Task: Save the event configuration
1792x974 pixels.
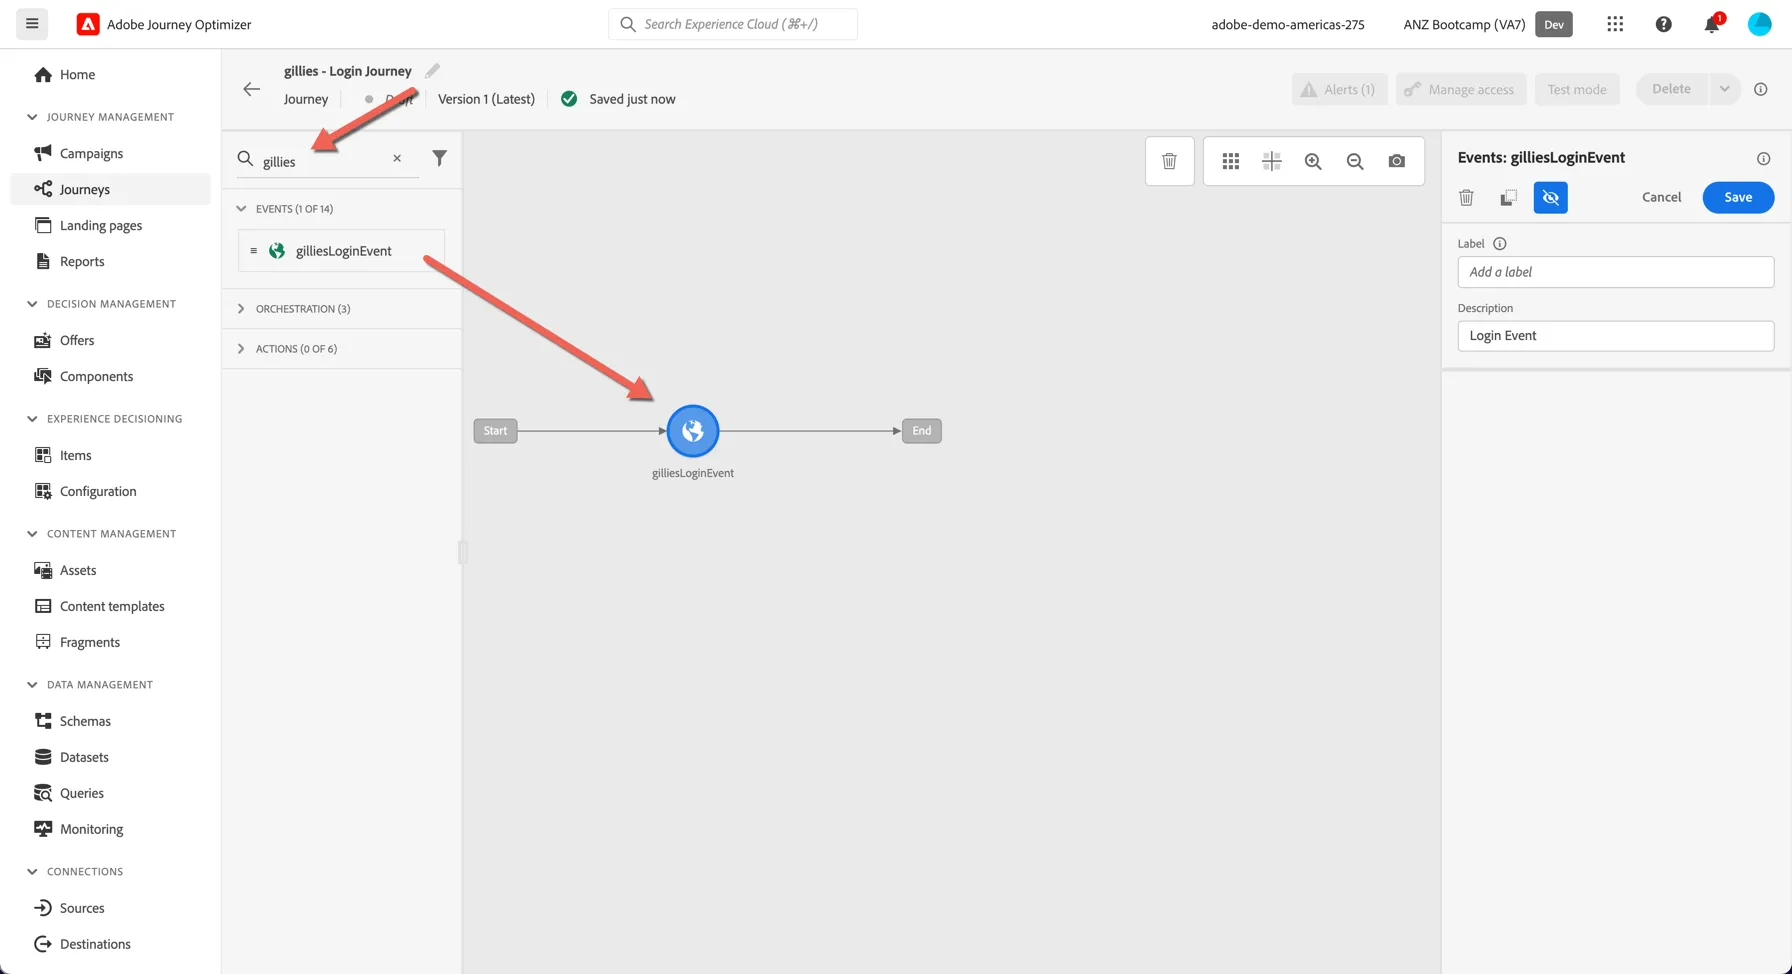Action: pyautogui.click(x=1738, y=197)
